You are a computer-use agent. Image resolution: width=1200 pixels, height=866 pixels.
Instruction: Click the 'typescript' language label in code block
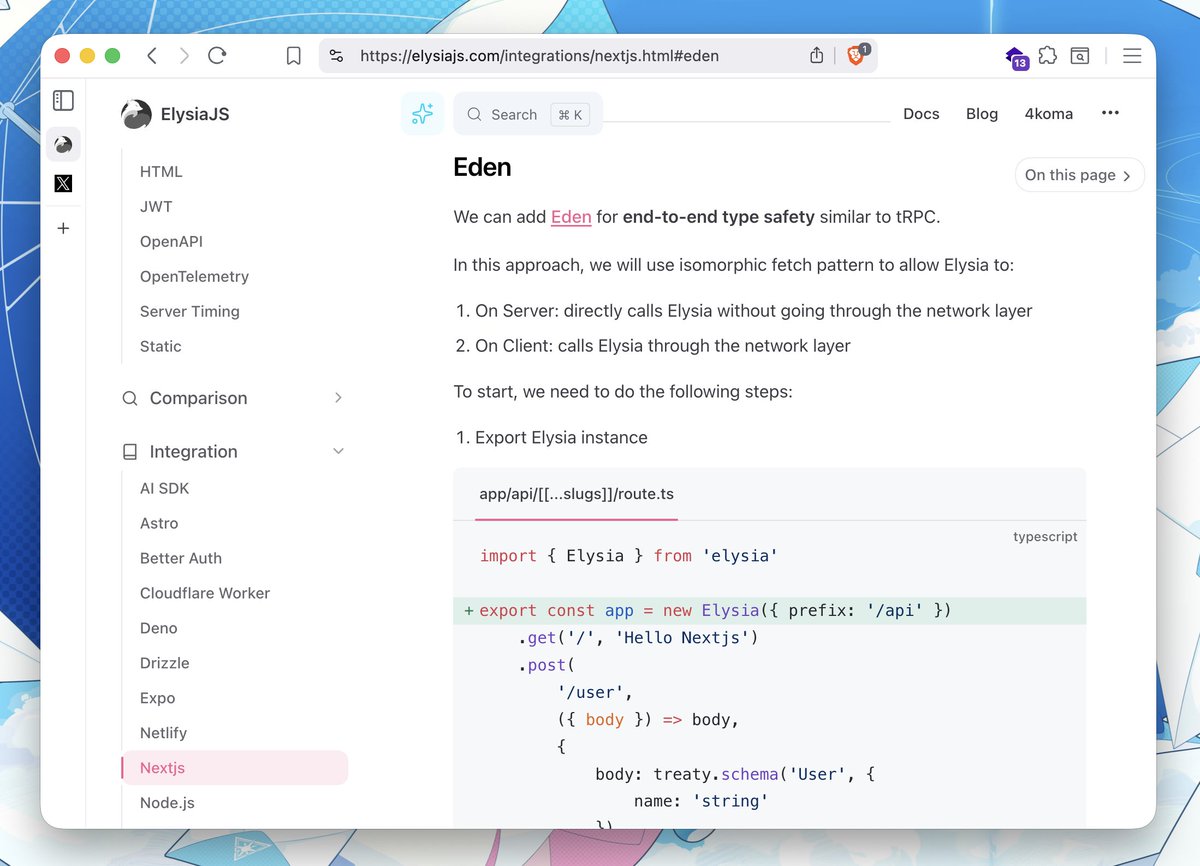[1045, 537]
